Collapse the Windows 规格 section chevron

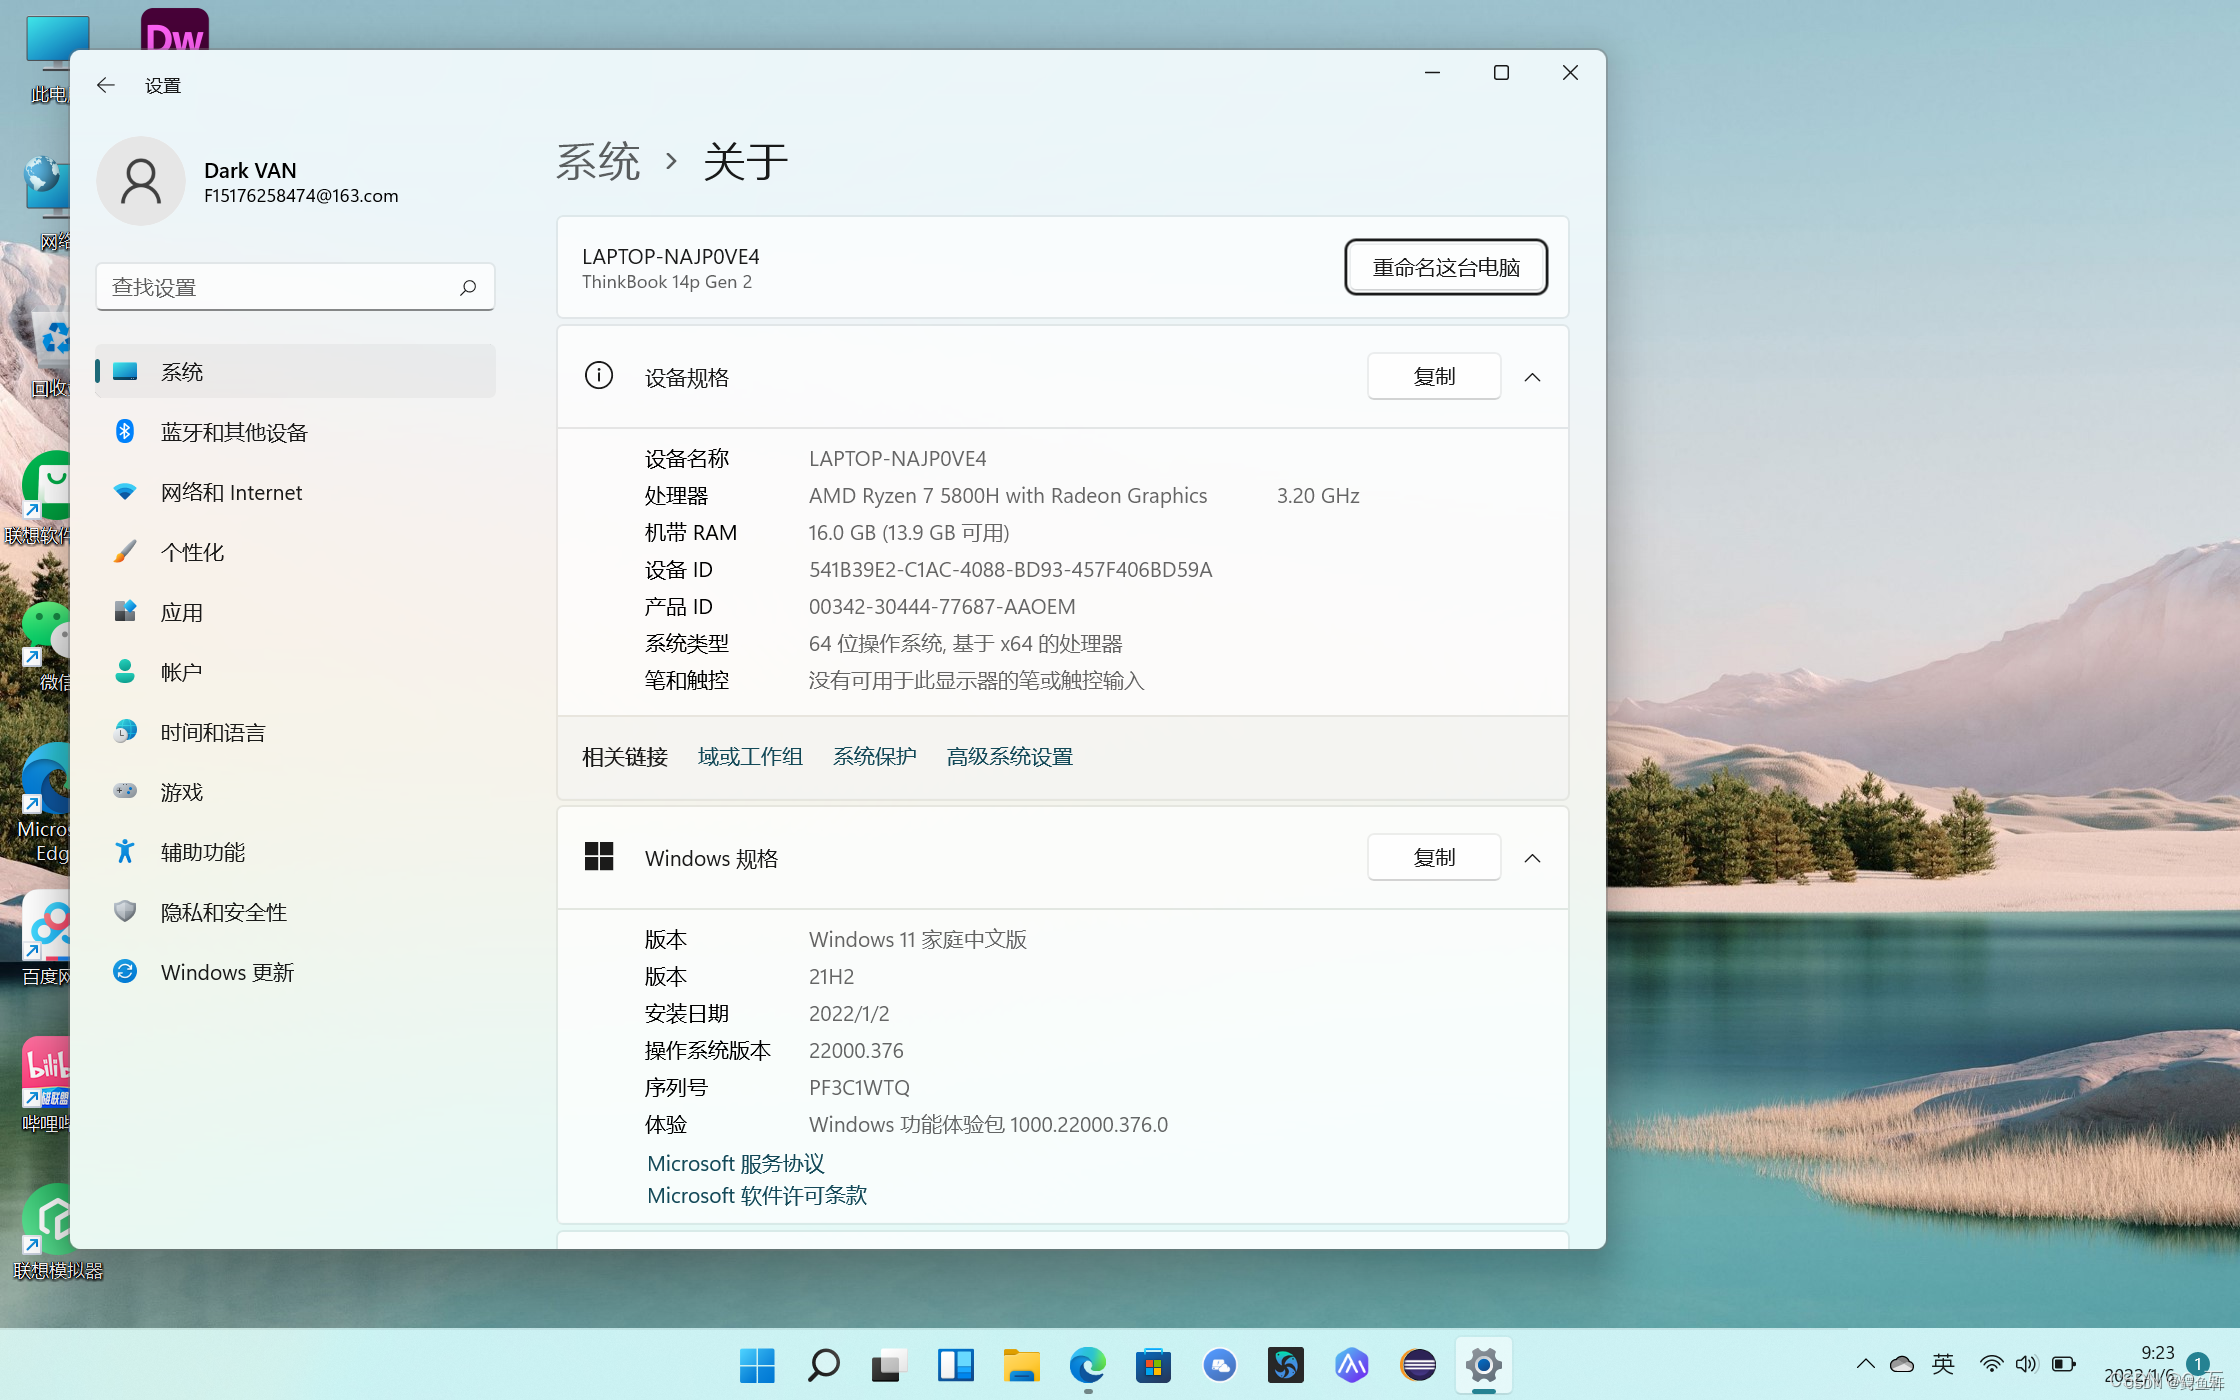click(x=1532, y=858)
